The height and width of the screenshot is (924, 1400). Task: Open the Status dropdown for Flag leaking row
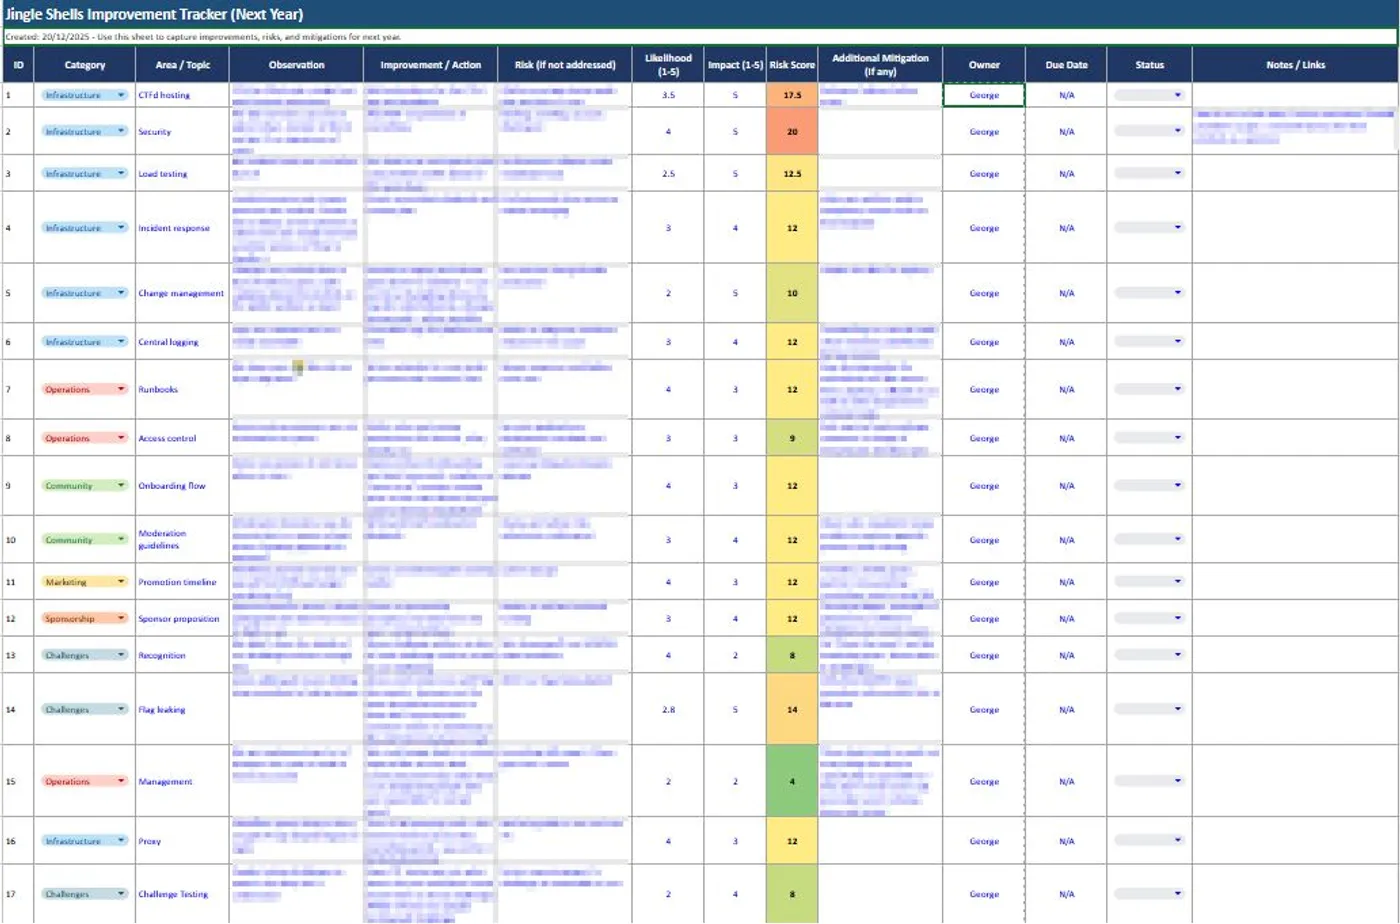[1177, 709]
